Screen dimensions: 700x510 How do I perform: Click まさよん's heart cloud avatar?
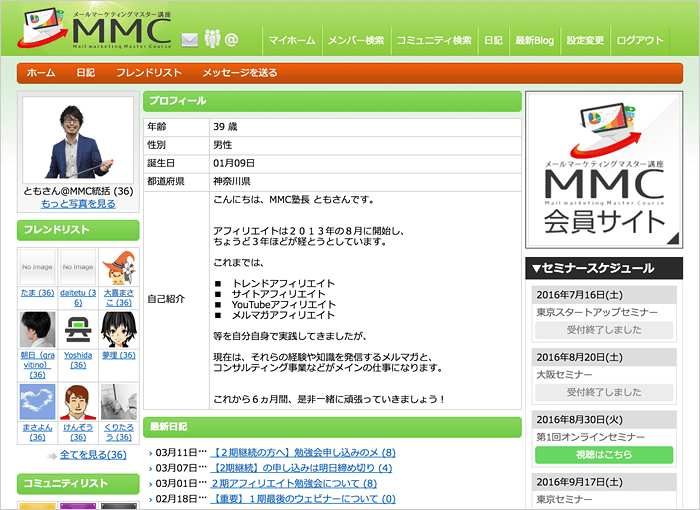(x=36, y=402)
